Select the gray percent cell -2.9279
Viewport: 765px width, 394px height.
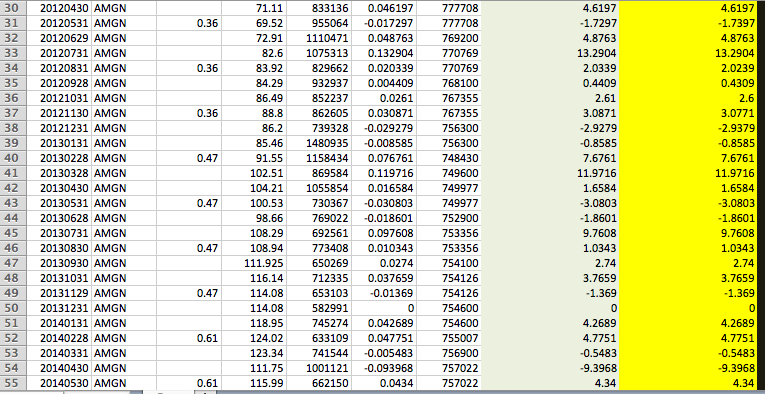point(550,128)
